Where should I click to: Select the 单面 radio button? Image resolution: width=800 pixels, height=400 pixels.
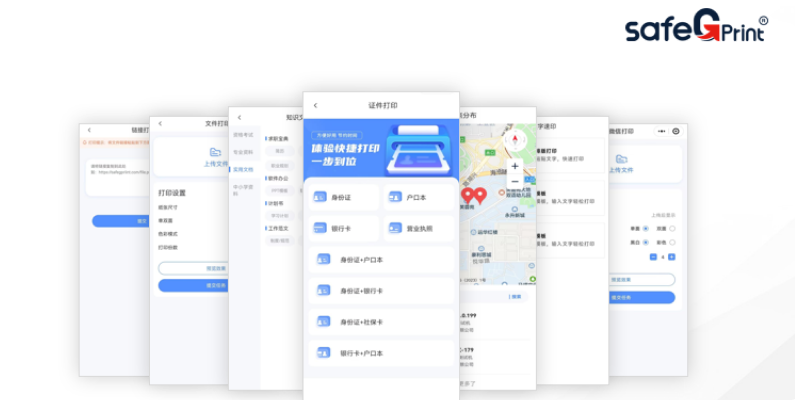pyautogui.click(x=645, y=229)
